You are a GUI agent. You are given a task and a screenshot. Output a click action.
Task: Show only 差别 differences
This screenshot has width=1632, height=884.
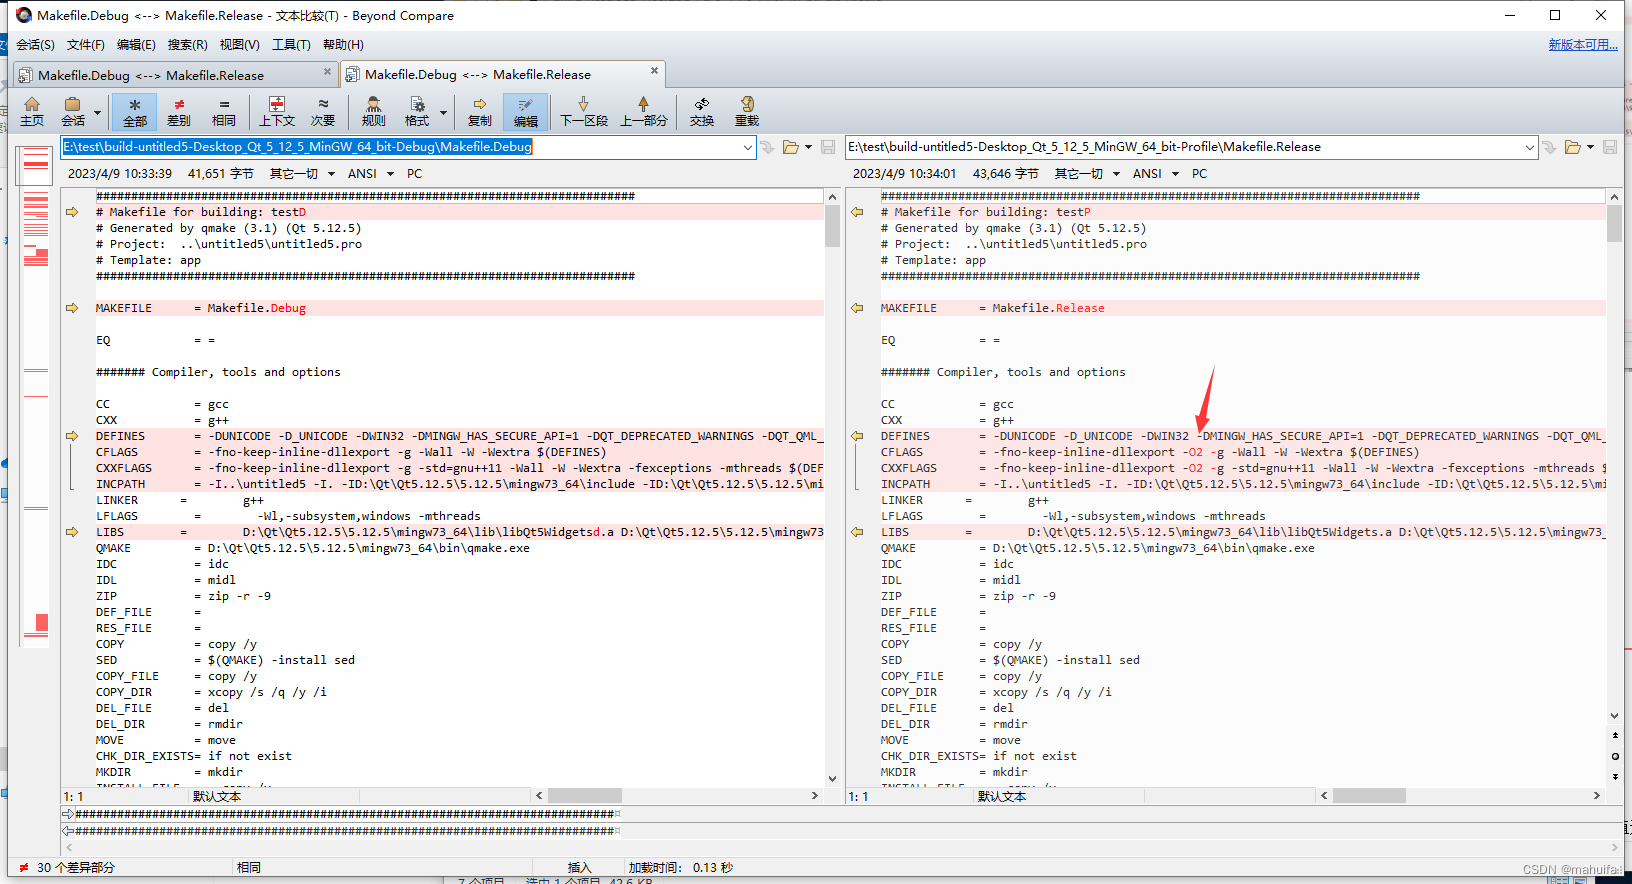[x=179, y=111]
